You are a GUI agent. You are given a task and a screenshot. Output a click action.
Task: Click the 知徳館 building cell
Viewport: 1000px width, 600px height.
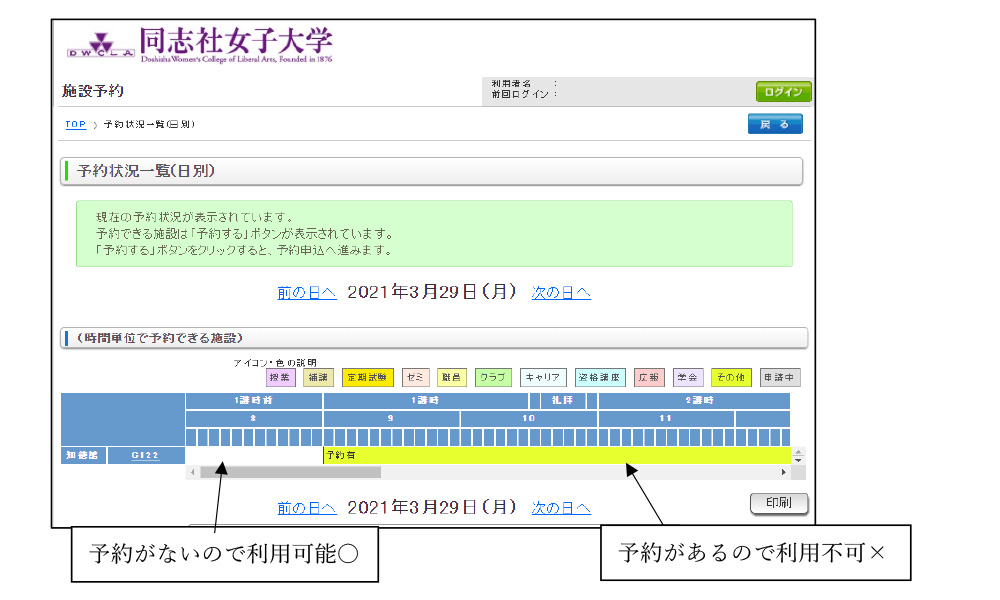click(x=83, y=455)
